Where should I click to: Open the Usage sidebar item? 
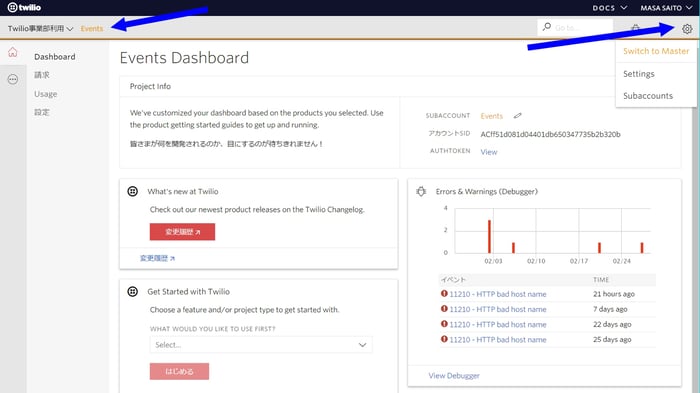tap(46, 94)
